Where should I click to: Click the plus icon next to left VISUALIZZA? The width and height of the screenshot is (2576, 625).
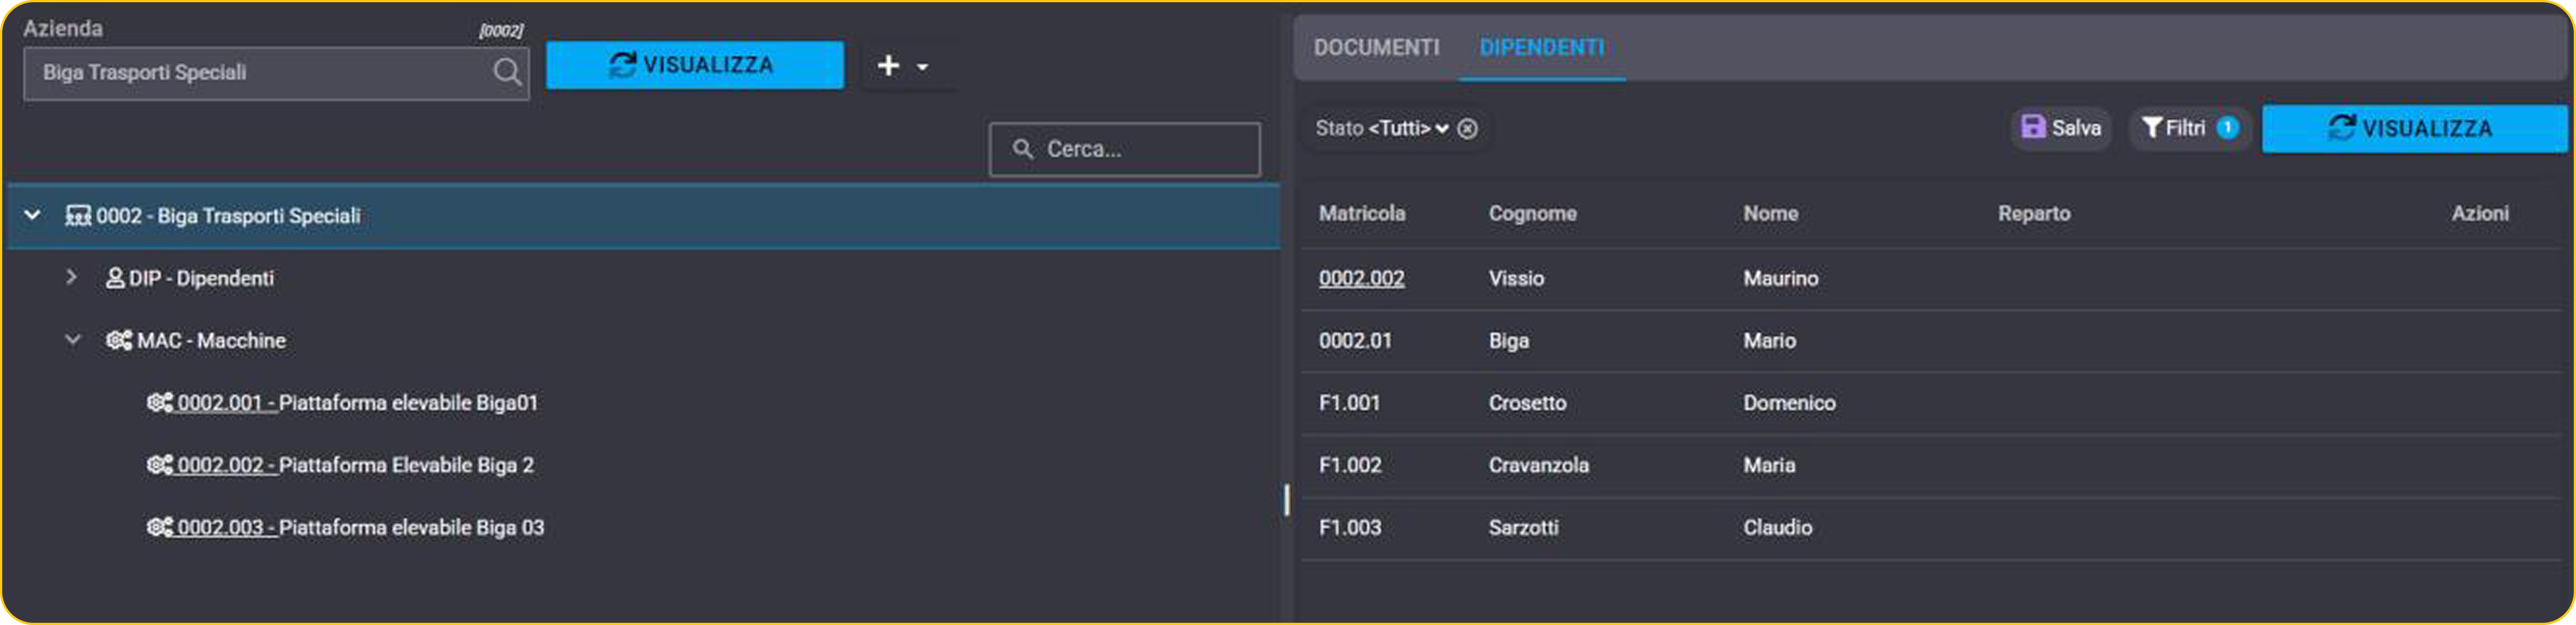tap(888, 66)
